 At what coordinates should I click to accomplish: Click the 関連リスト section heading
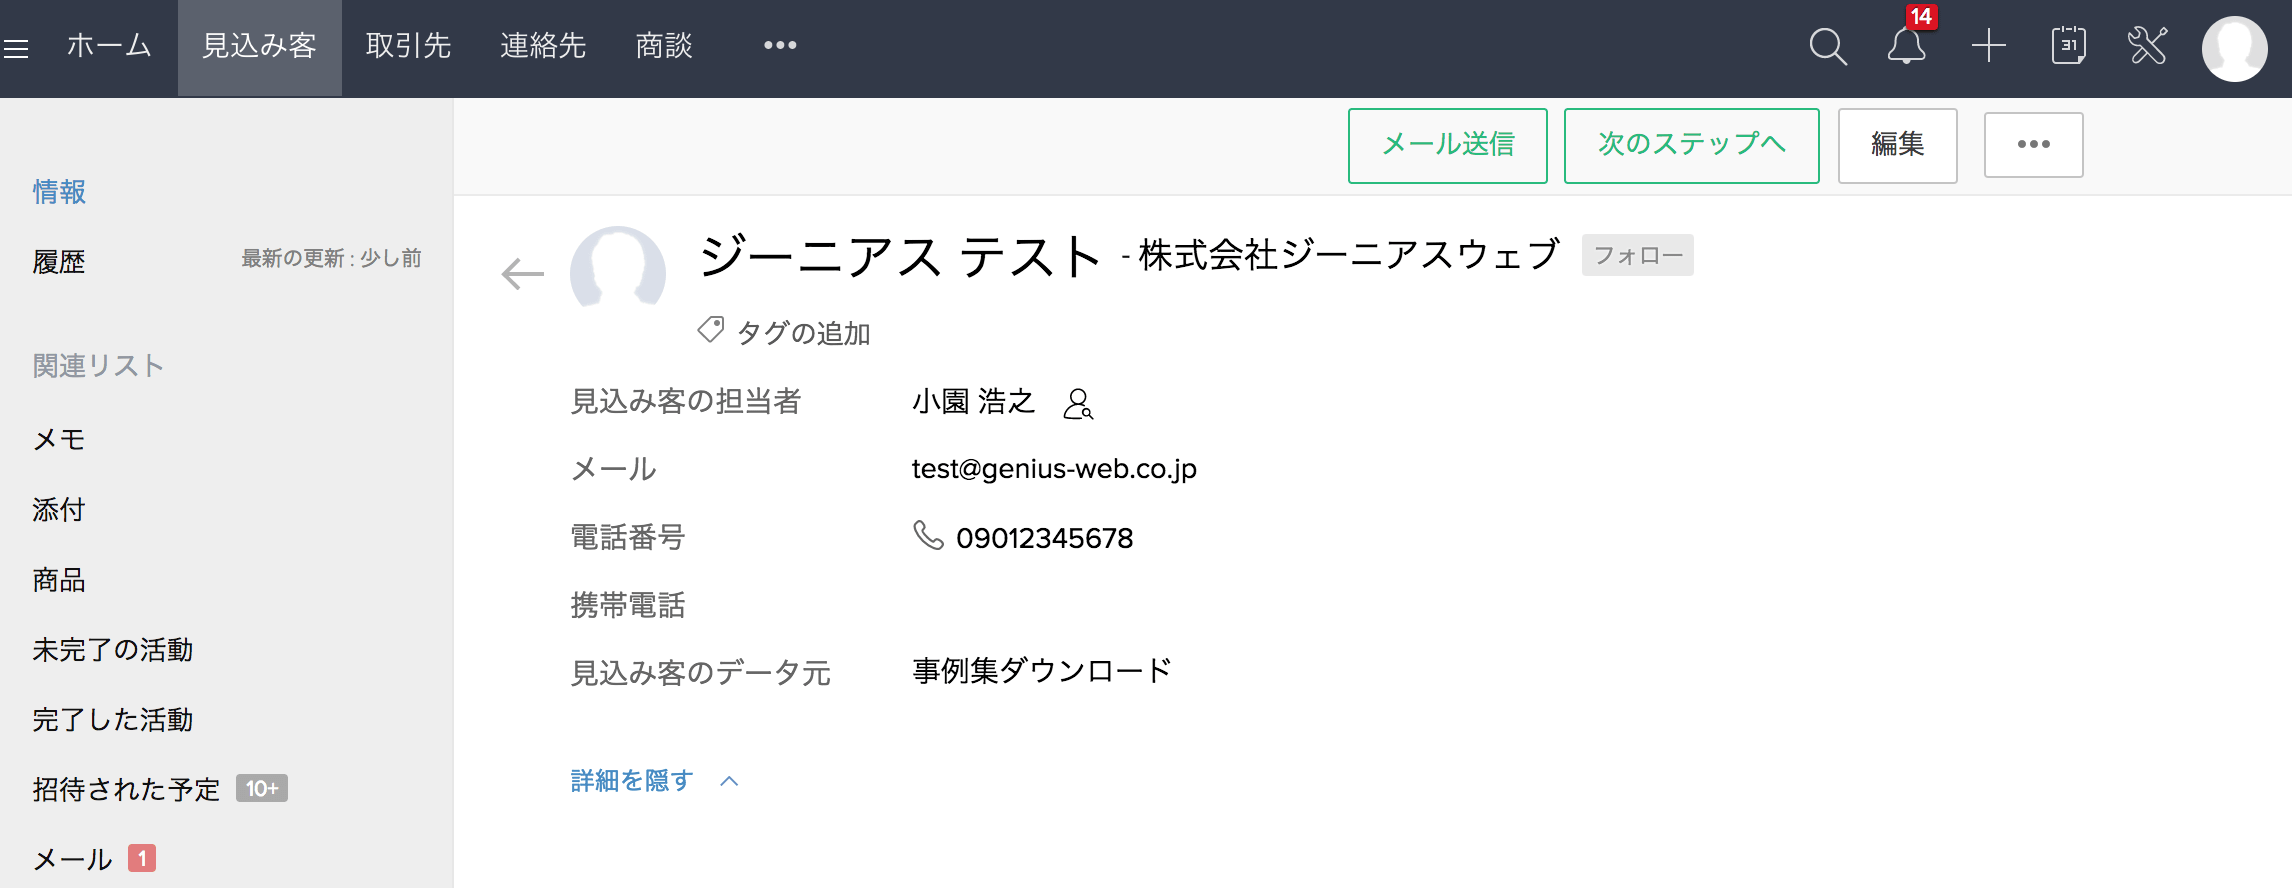coord(98,365)
